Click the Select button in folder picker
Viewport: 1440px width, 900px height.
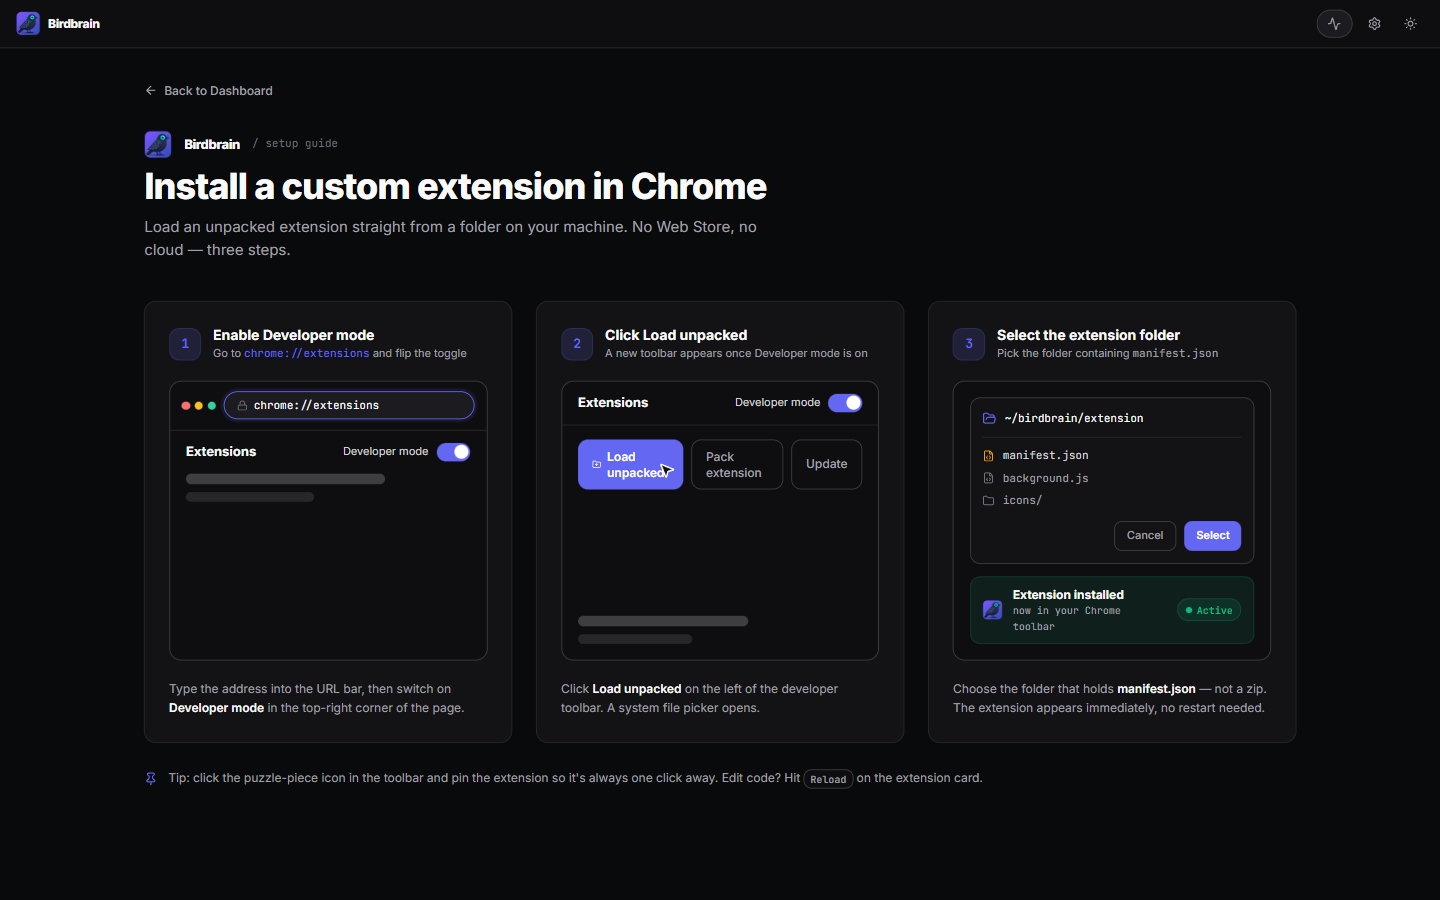(1213, 536)
